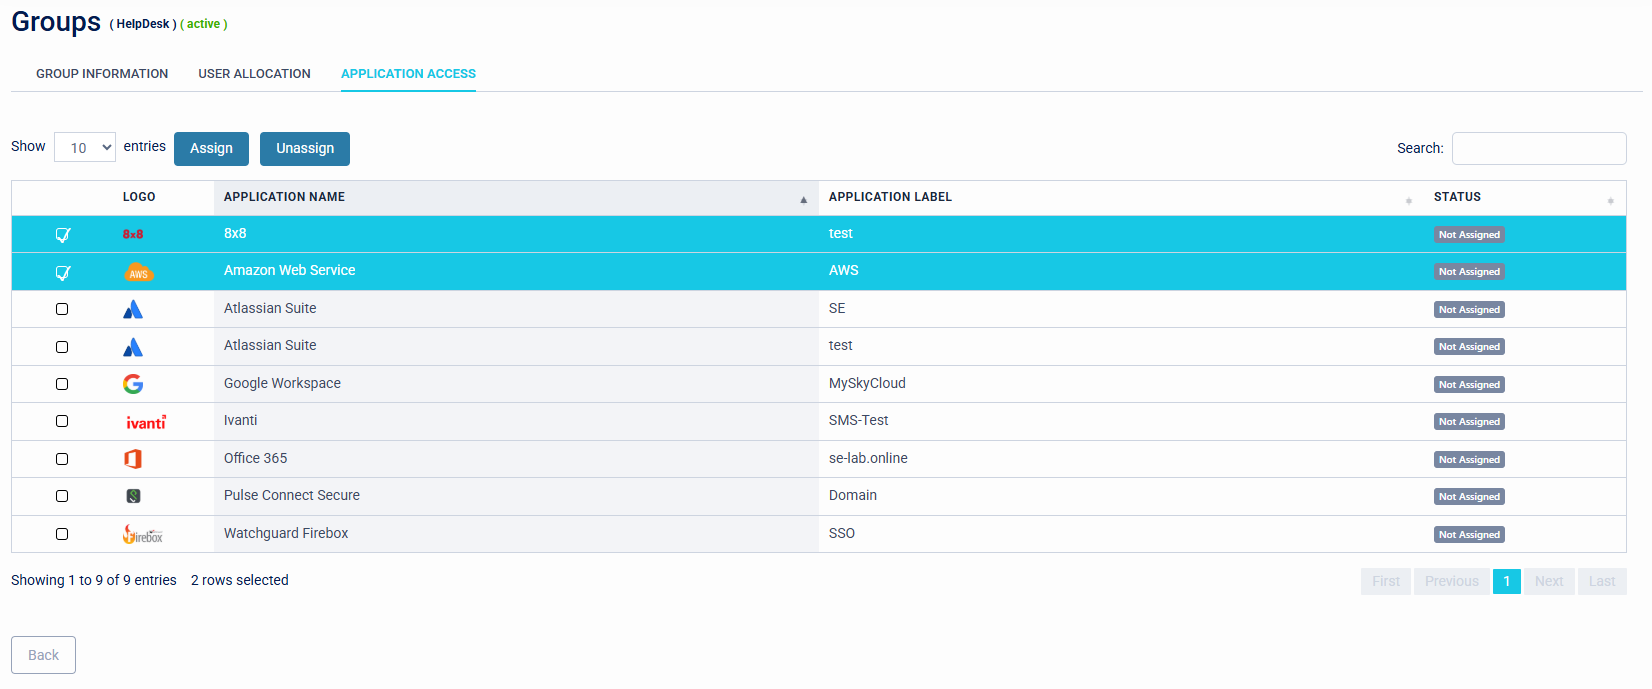The height and width of the screenshot is (689, 1652).
Task: Uncheck the Amazon Web Service checkbox
Action: pos(62,272)
